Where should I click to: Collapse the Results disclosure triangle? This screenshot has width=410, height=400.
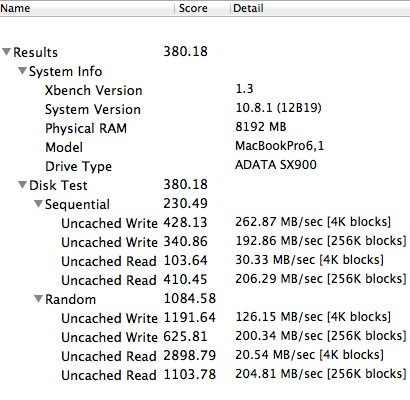pyautogui.click(x=6, y=52)
